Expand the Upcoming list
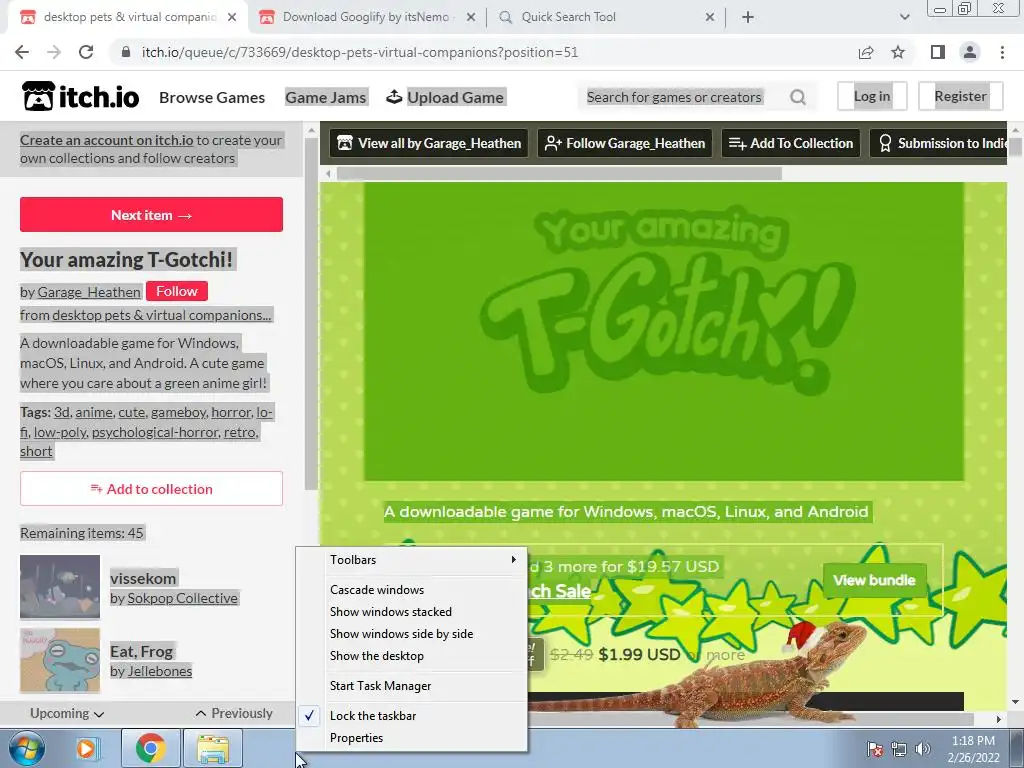This screenshot has width=1024, height=768. tap(67, 713)
